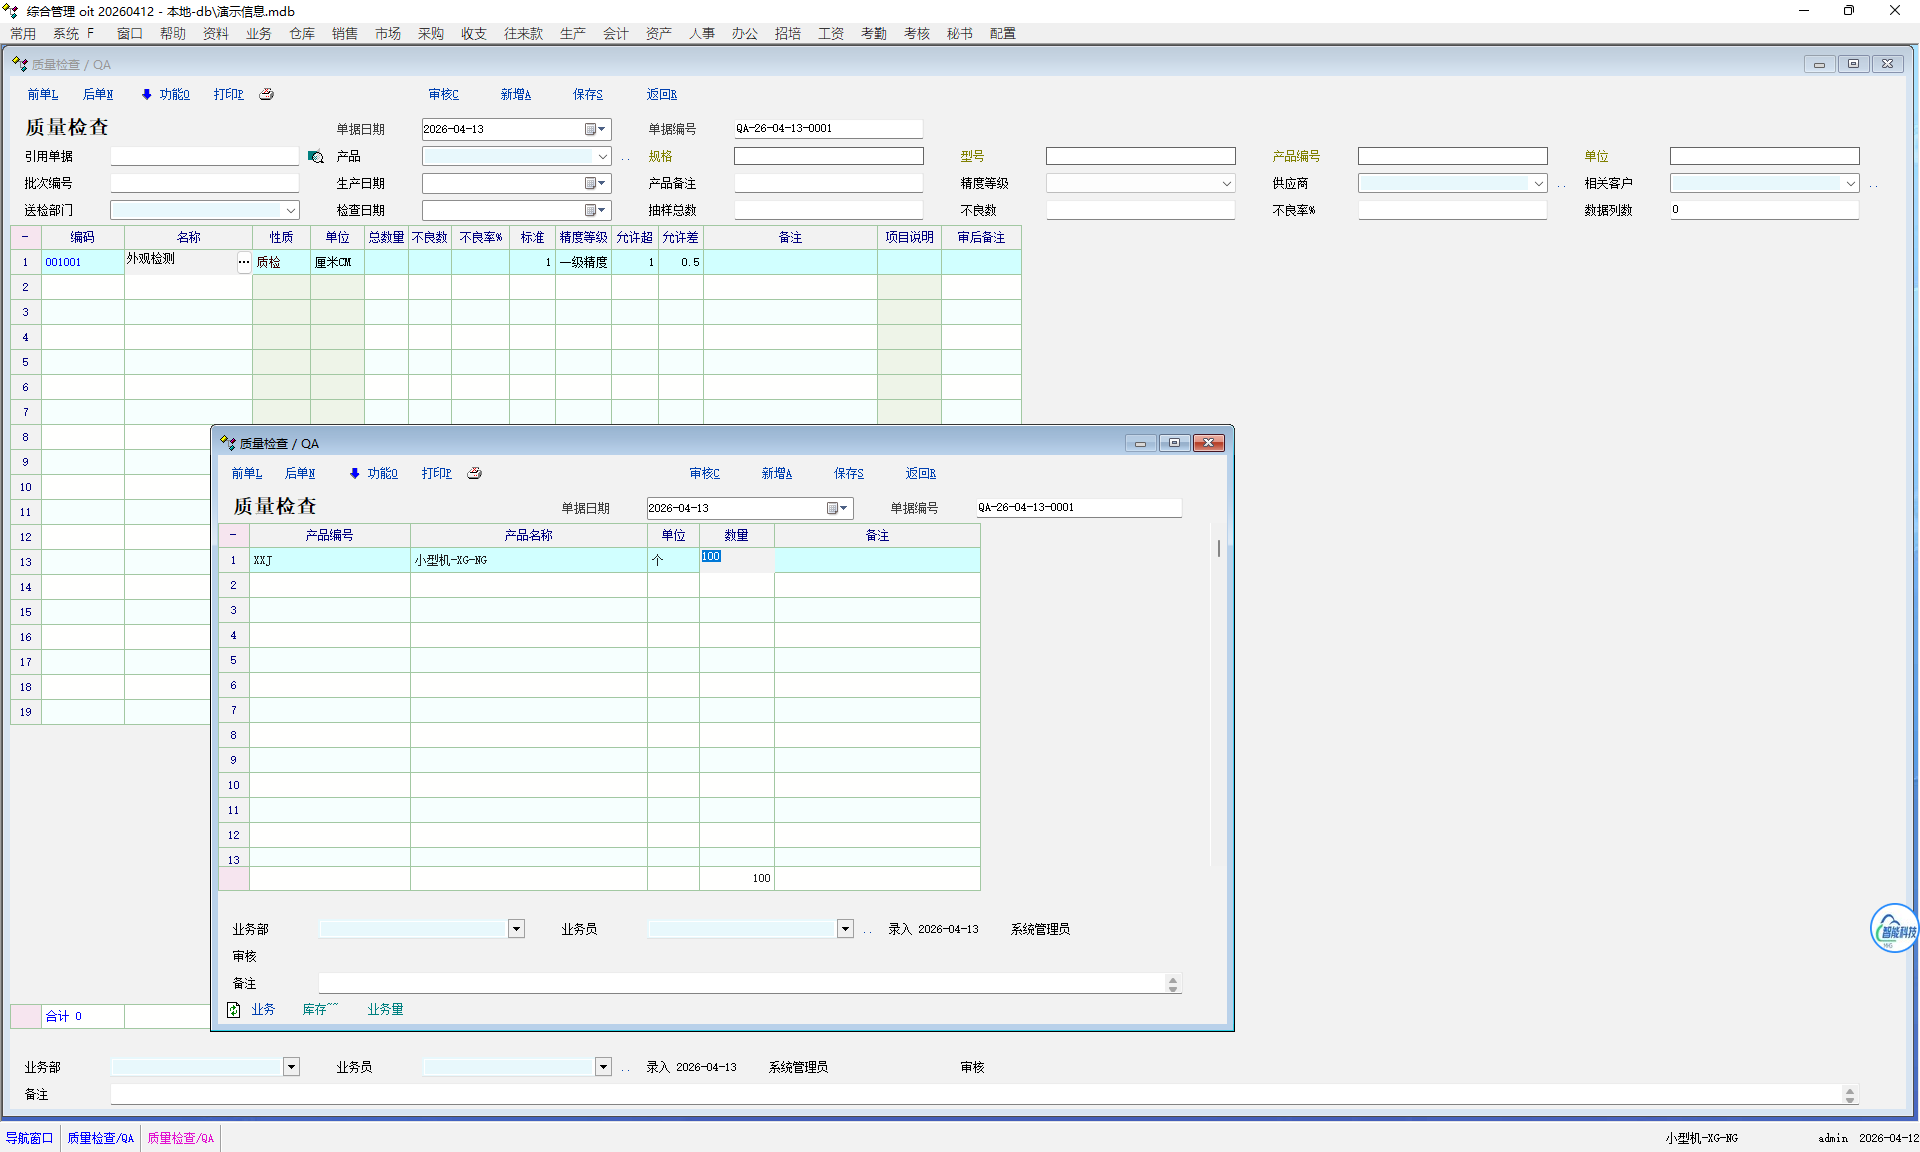Click 保存S in the front window
The width and height of the screenshot is (1920, 1152).
(x=848, y=473)
